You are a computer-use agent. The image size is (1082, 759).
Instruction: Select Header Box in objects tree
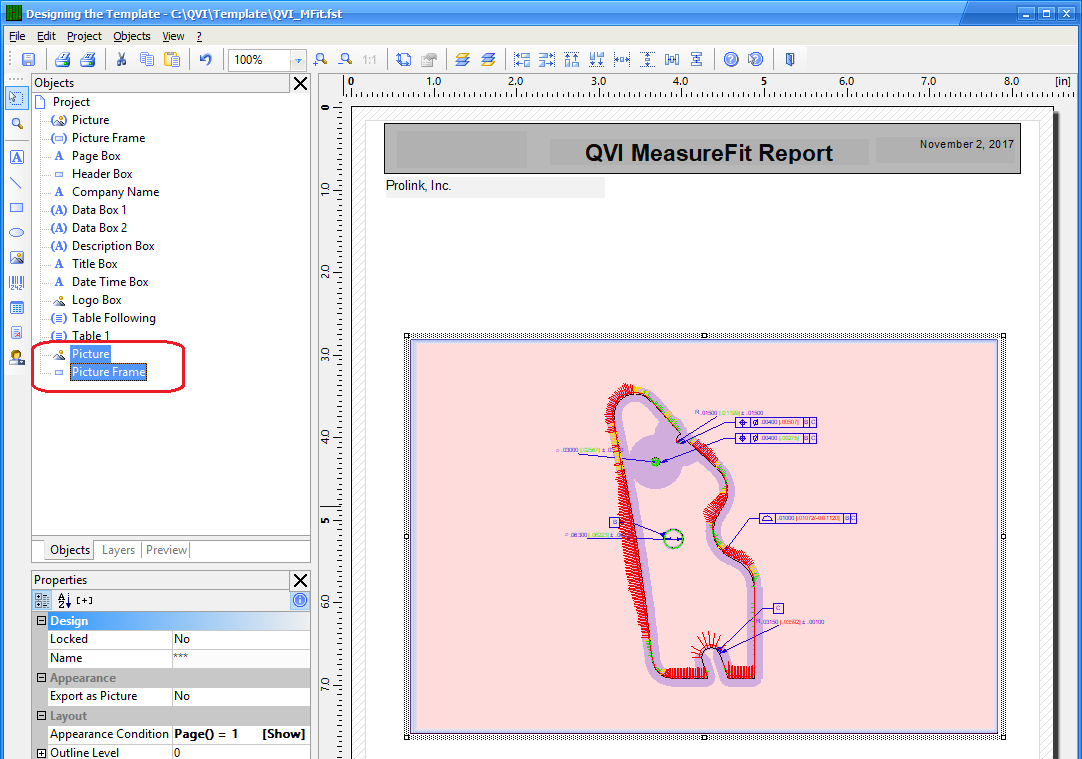[x=102, y=174]
